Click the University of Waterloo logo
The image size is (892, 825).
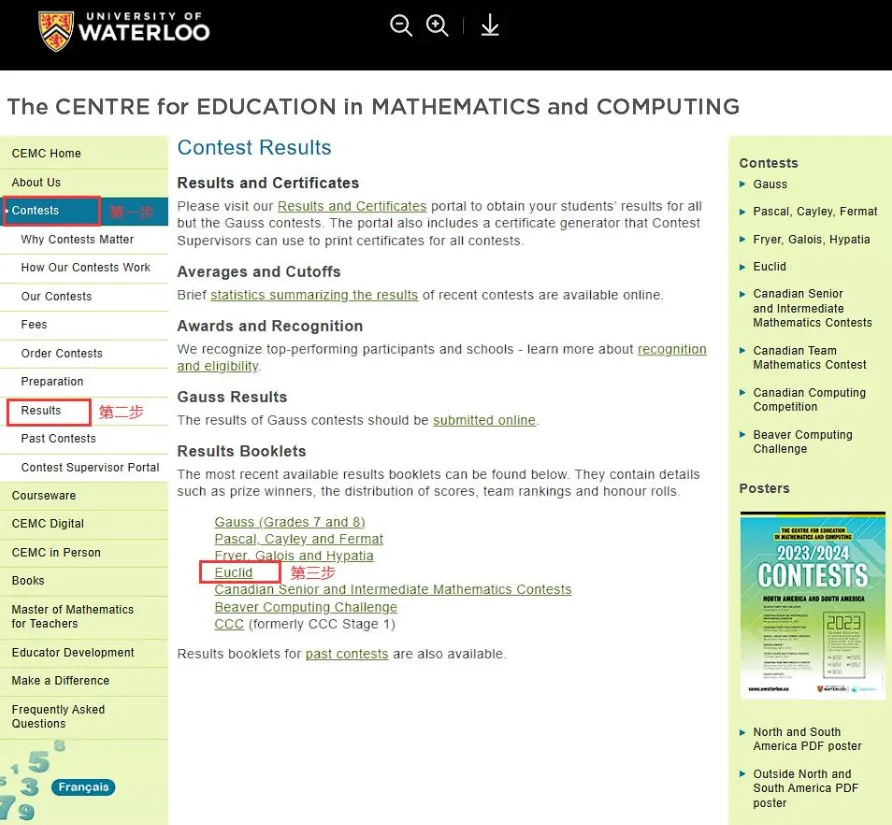point(123,31)
